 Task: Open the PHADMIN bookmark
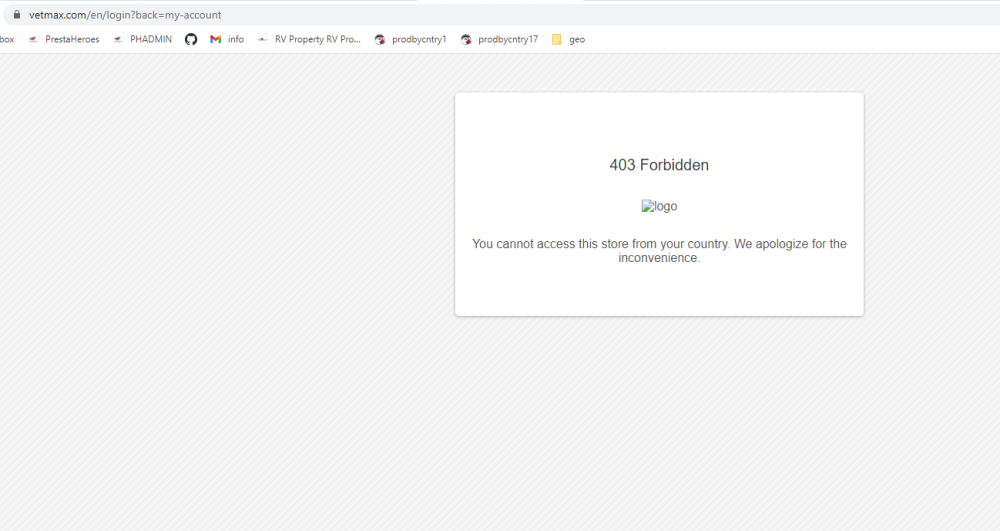pyautogui.click(x=142, y=40)
